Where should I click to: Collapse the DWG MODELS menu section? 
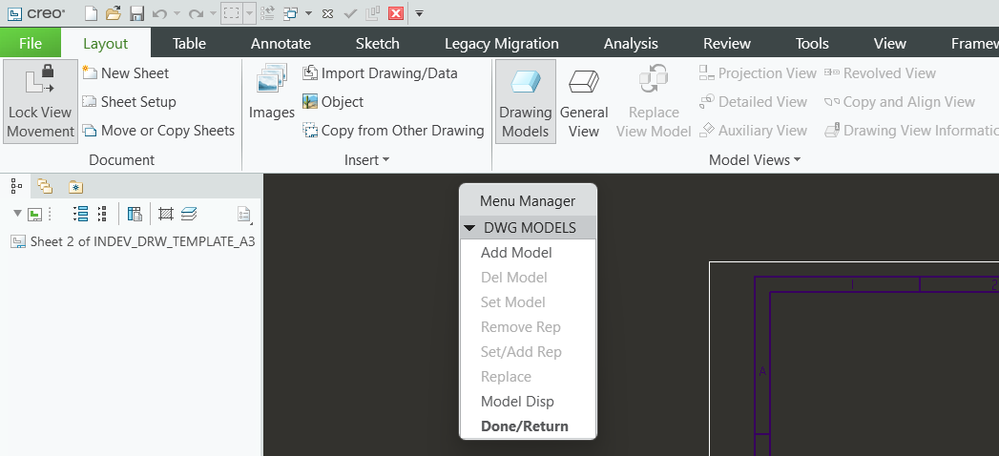[469, 228]
